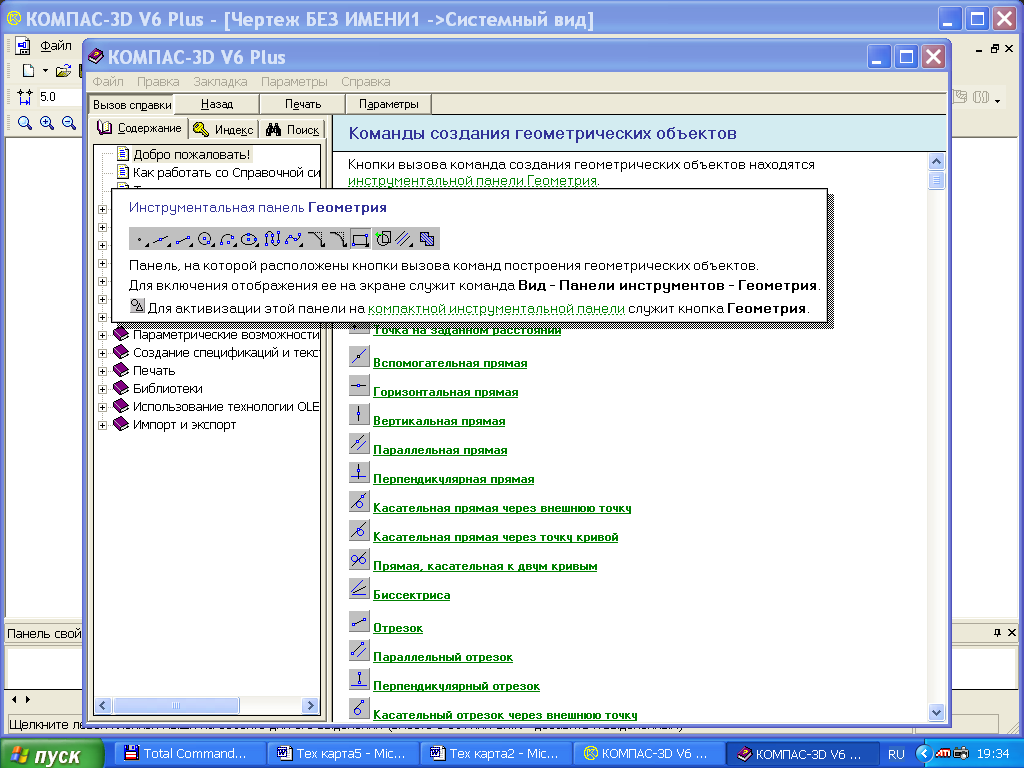Image resolution: width=1024 pixels, height=768 pixels.
Task: Open the Отрезок link
Action: (x=398, y=628)
